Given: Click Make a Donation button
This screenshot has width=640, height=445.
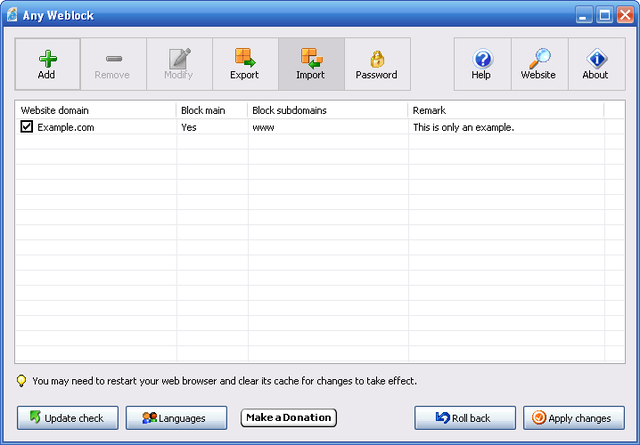Looking at the screenshot, I should point(289,418).
